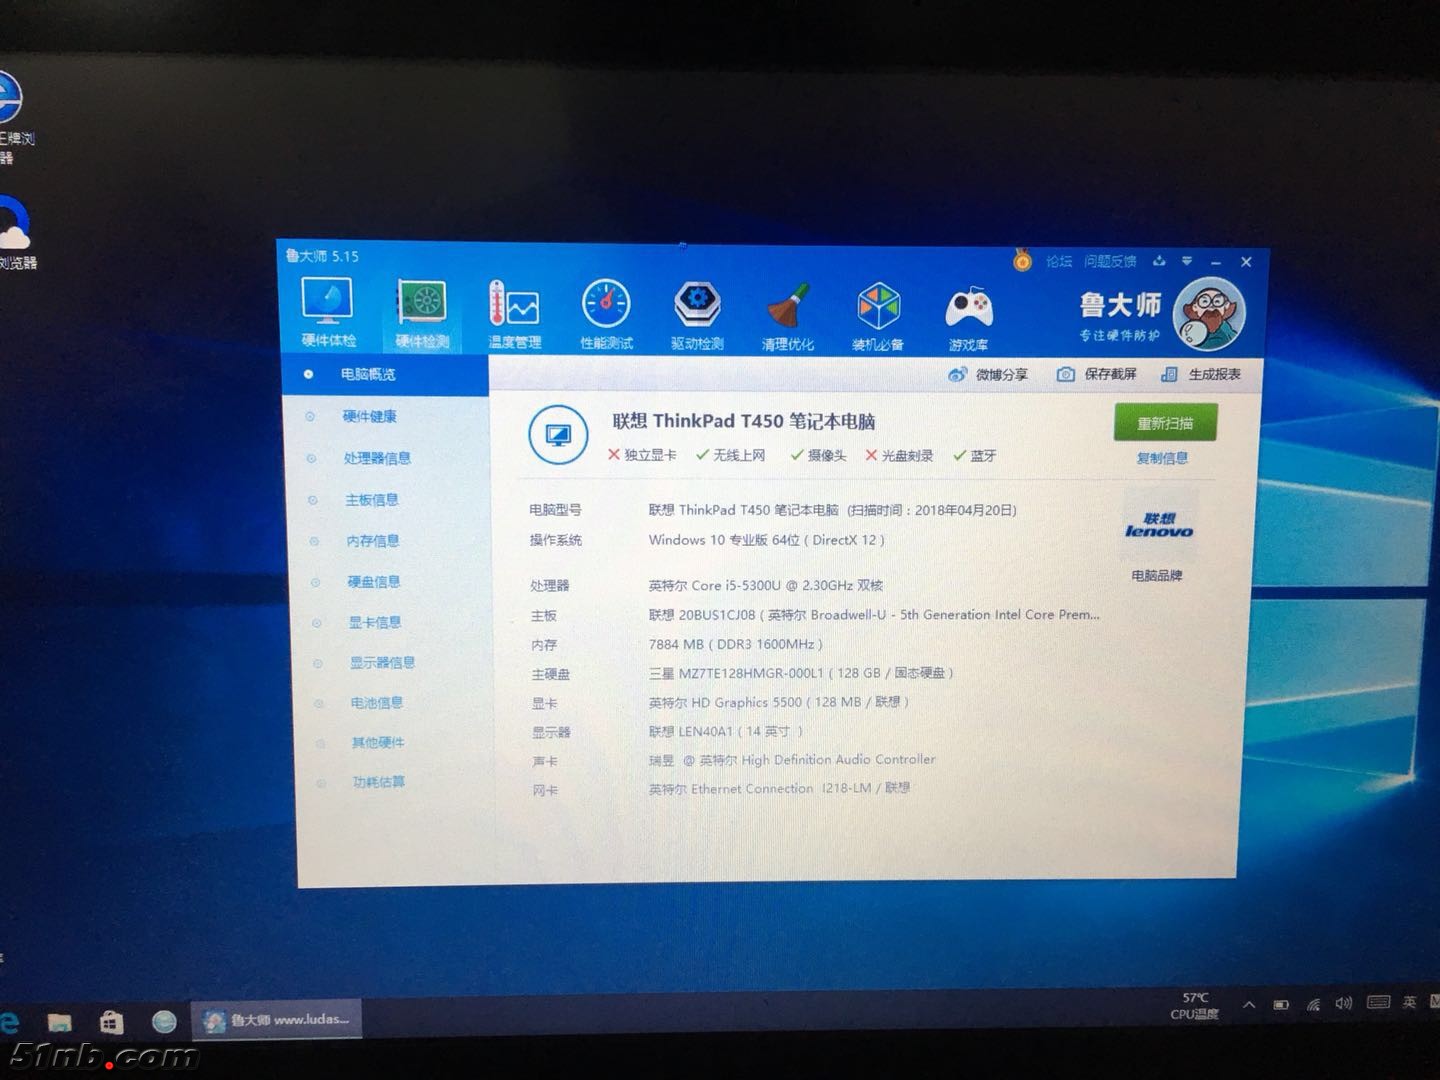Open the 清理优化 cleanup broom icon

coord(788,316)
